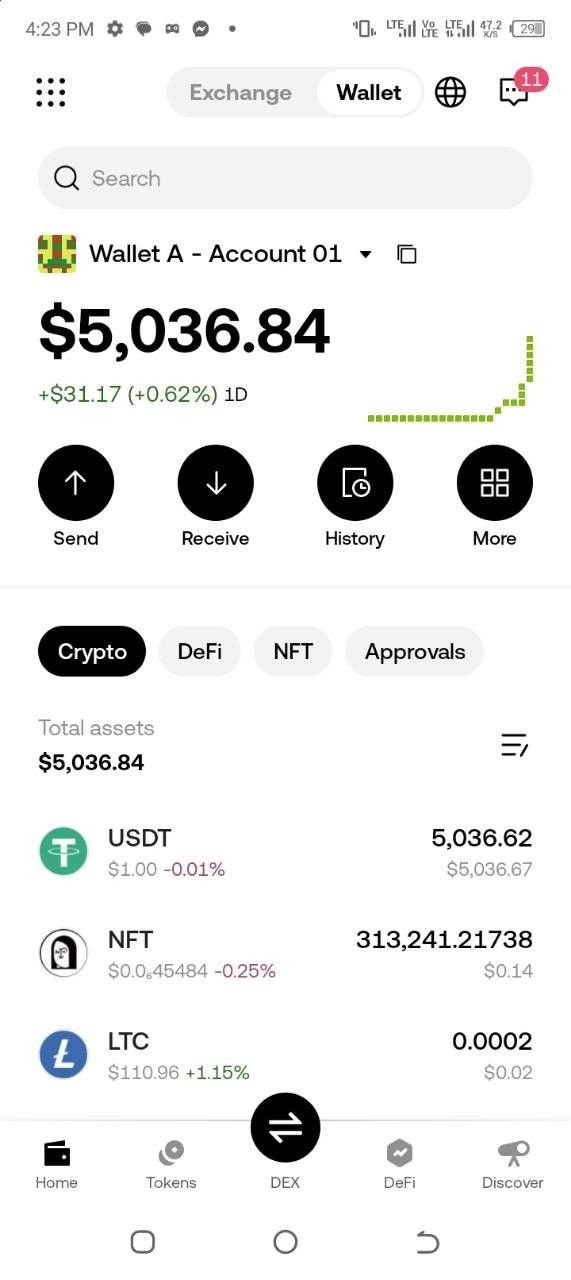Tap the Receive down-arrow button
Viewport: 571px width, 1280px height.
(x=216, y=483)
